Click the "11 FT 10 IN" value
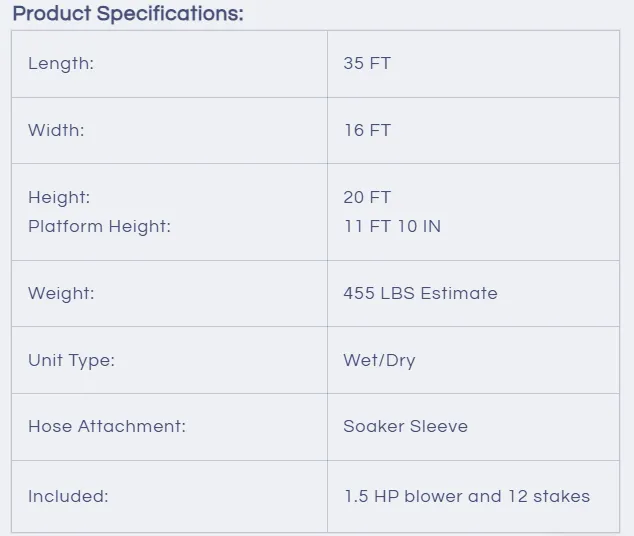 pos(392,226)
